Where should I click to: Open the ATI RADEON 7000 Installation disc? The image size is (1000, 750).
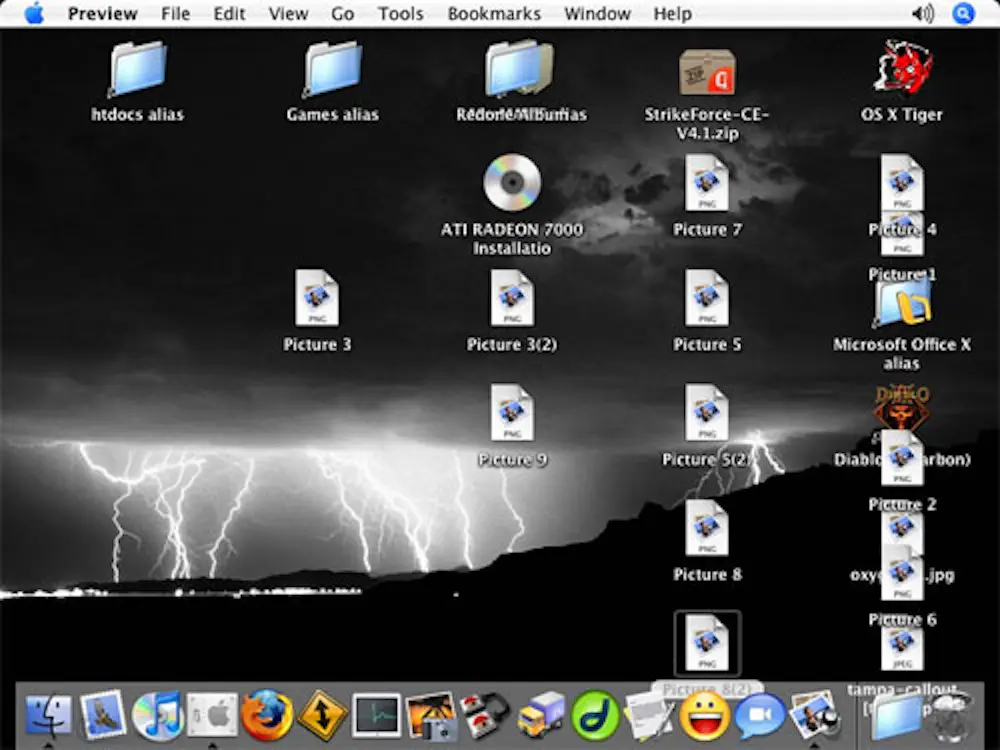(513, 185)
